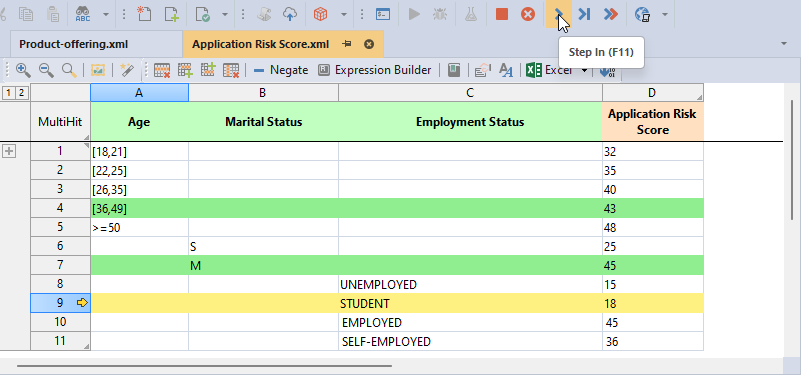Click the Copy icon in top toolbar
The width and height of the screenshot is (801, 375).
(x=26, y=14)
